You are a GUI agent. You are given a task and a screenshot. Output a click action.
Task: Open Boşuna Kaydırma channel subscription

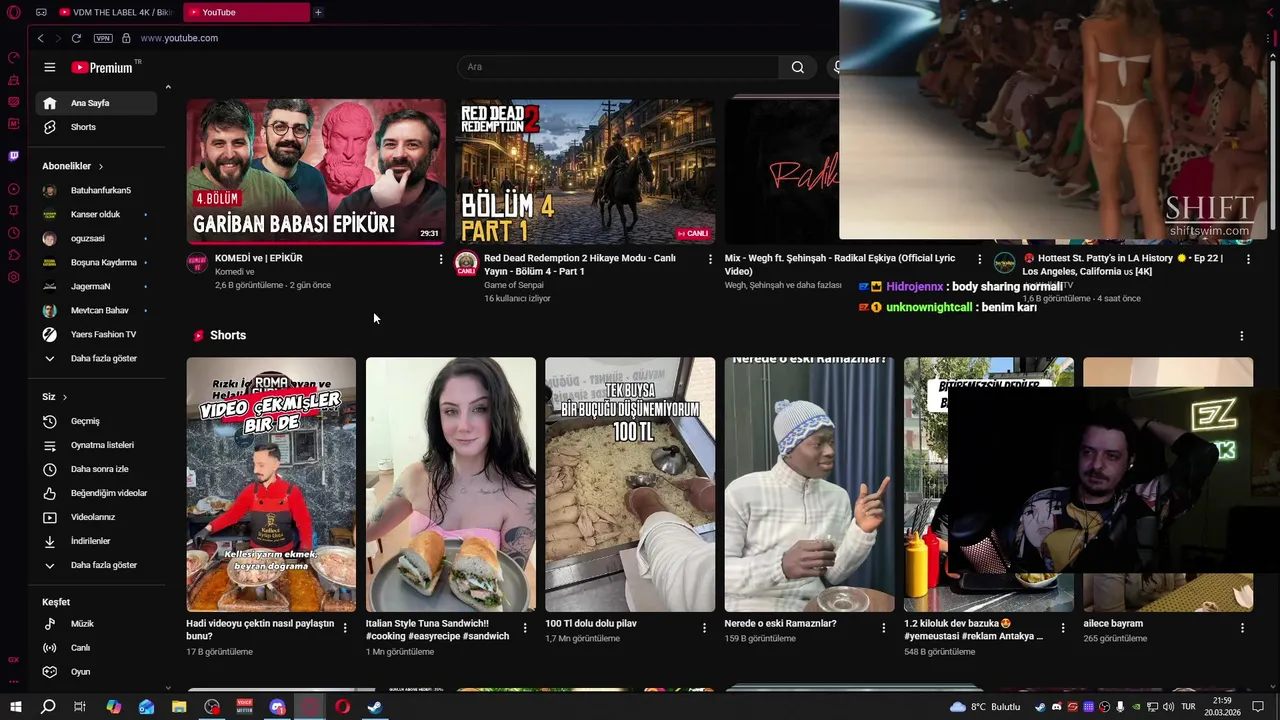[x=96, y=262]
